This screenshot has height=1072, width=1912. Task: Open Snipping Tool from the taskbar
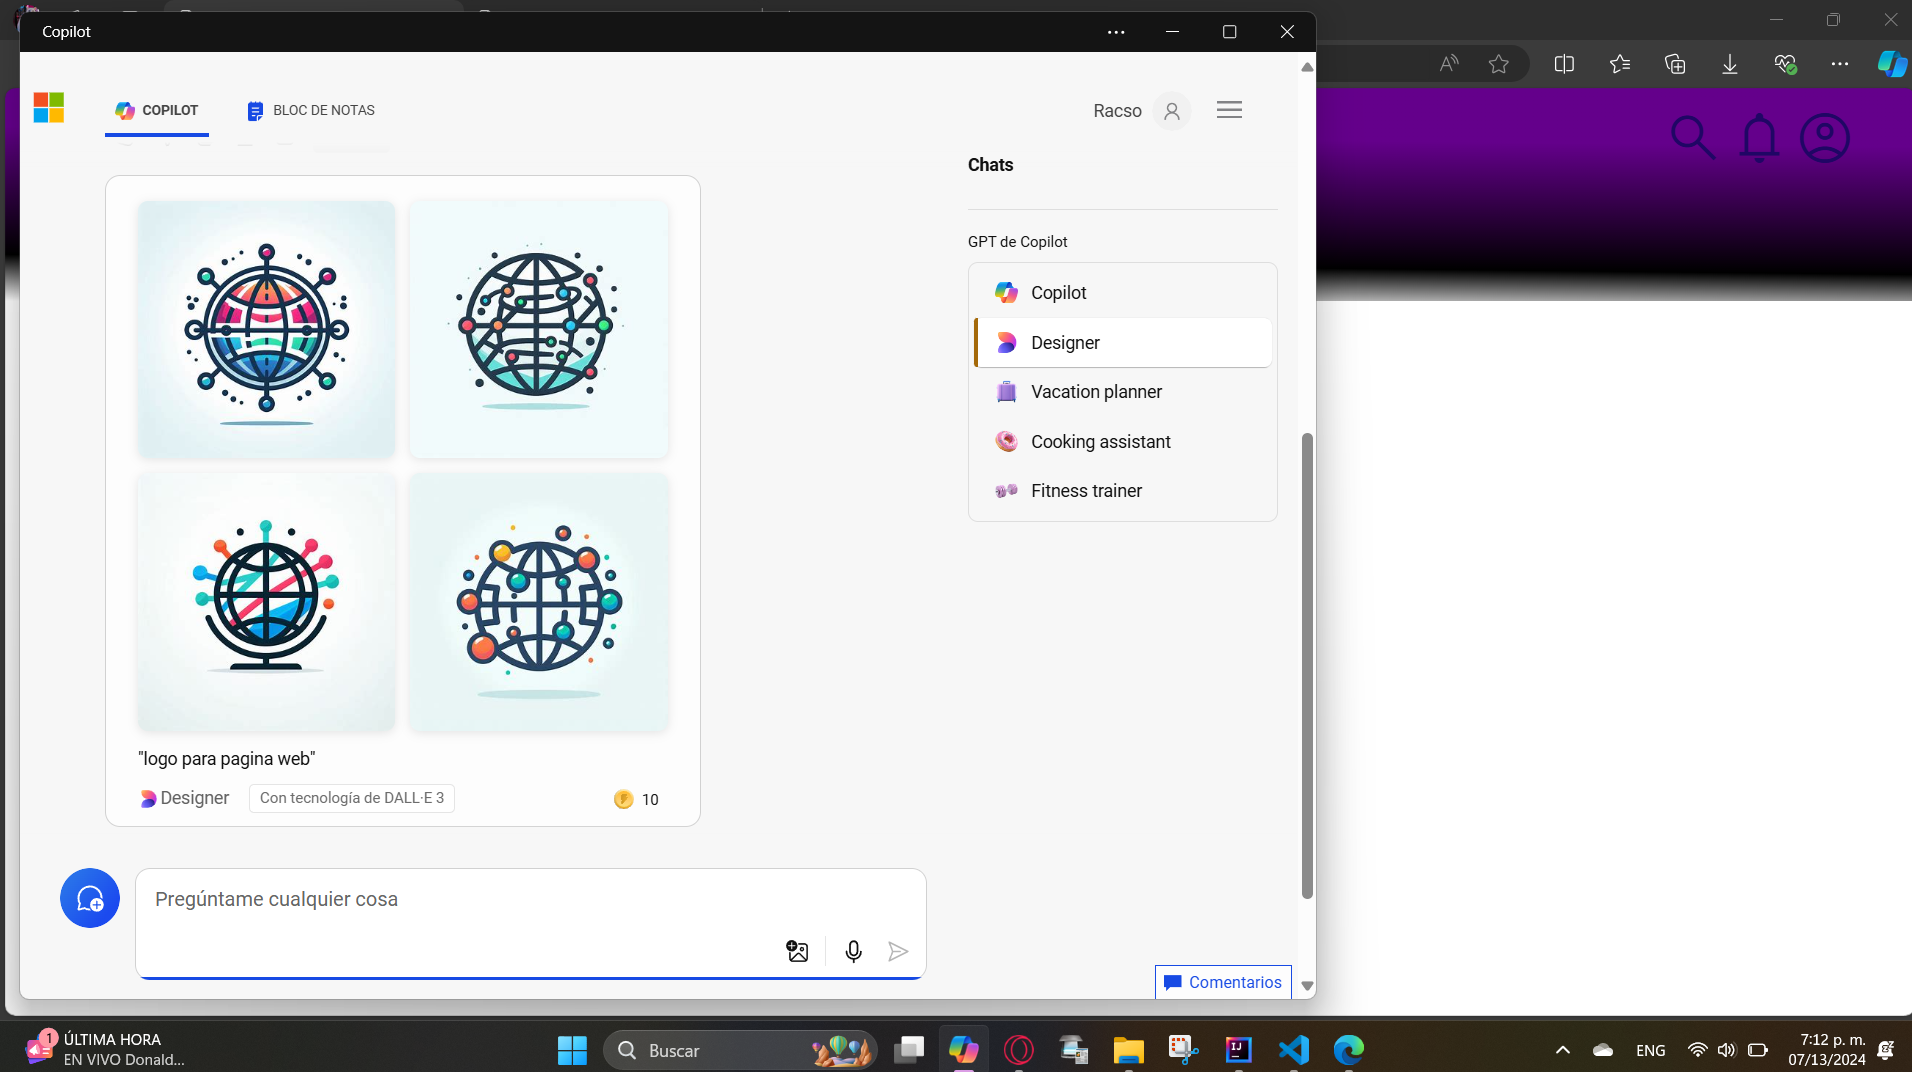[x=1184, y=1050]
